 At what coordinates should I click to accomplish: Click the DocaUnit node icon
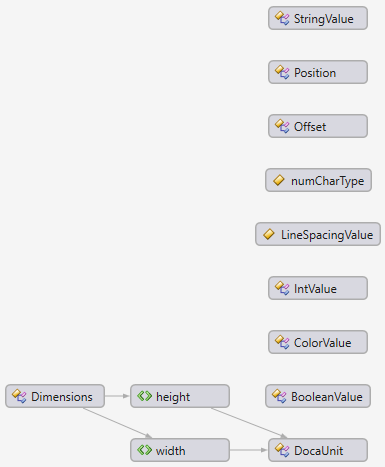(282, 450)
